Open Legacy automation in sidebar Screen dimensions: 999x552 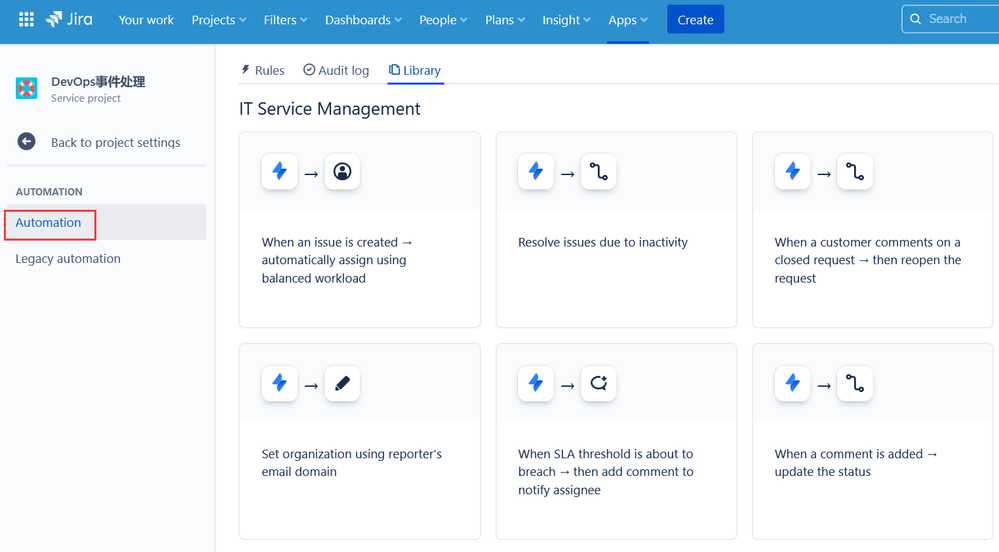[68, 259]
